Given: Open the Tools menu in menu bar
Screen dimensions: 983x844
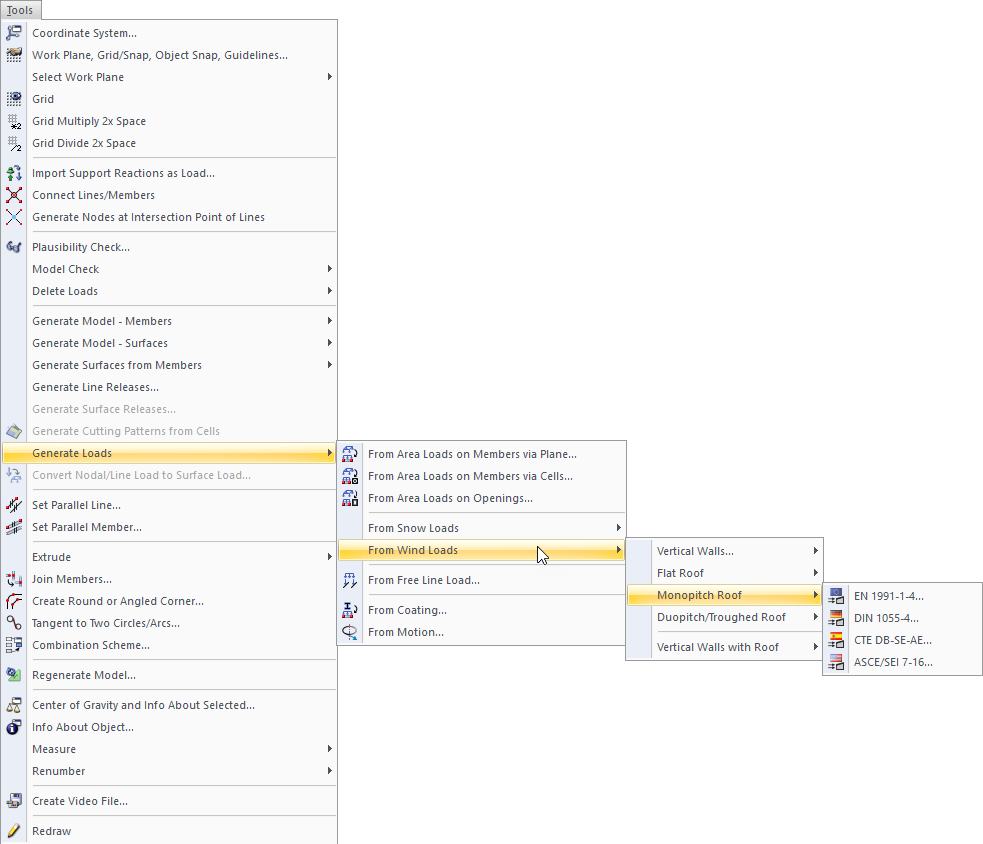Looking at the screenshot, I should click(20, 10).
